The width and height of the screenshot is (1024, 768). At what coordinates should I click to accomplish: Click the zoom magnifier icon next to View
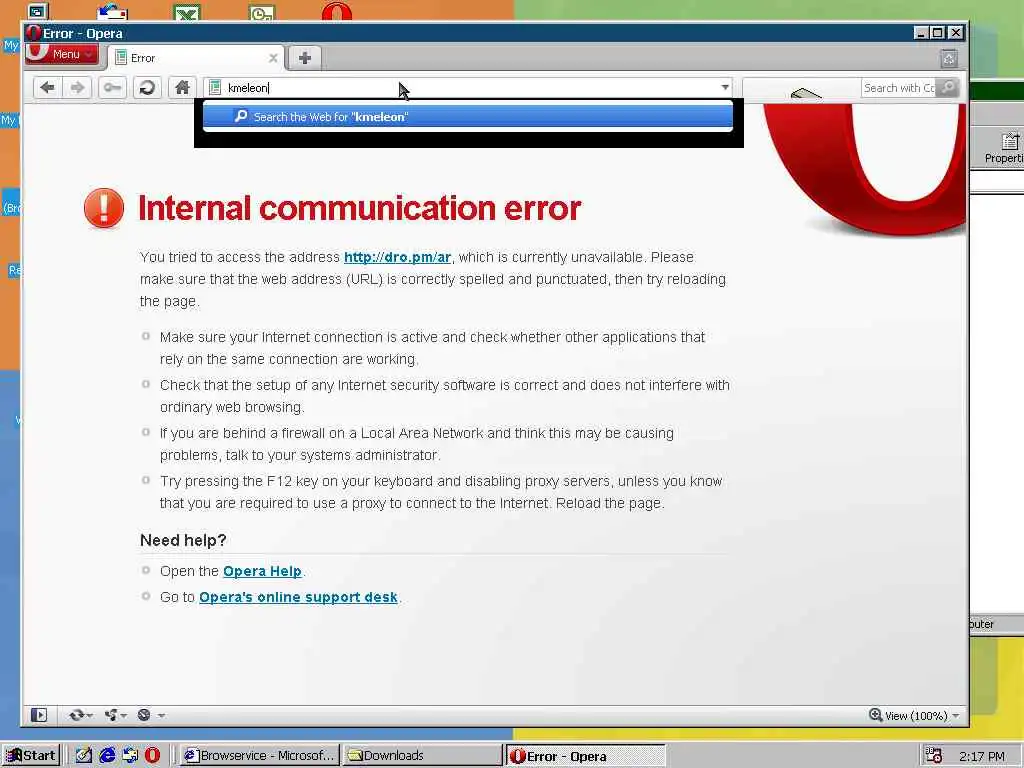[x=875, y=715]
